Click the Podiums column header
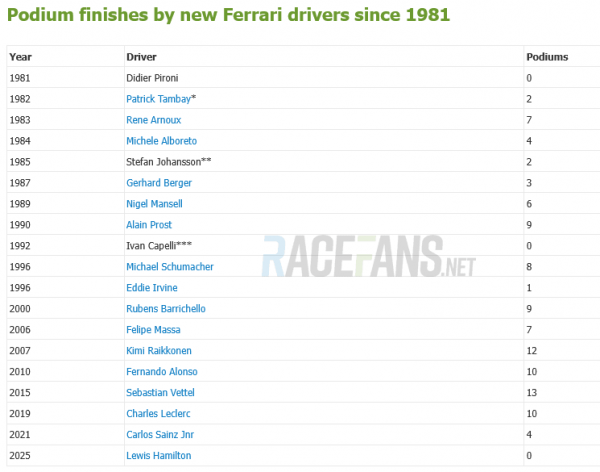This screenshot has width=600, height=472. click(546, 57)
